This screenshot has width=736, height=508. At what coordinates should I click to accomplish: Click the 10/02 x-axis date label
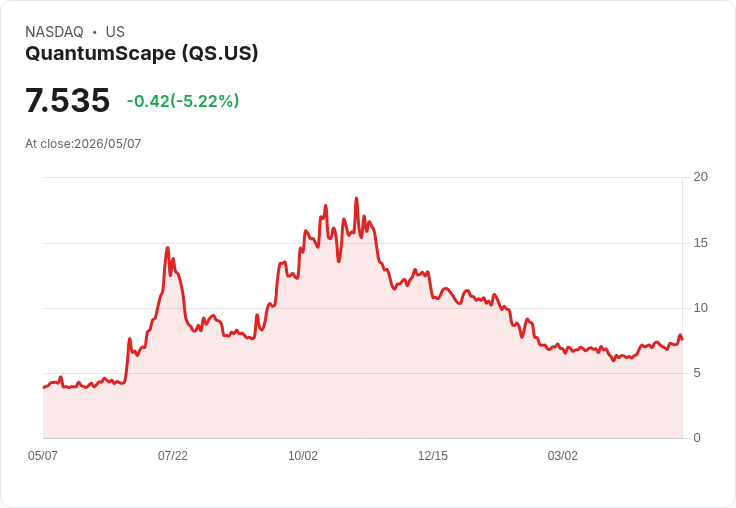[x=303, y=455]
